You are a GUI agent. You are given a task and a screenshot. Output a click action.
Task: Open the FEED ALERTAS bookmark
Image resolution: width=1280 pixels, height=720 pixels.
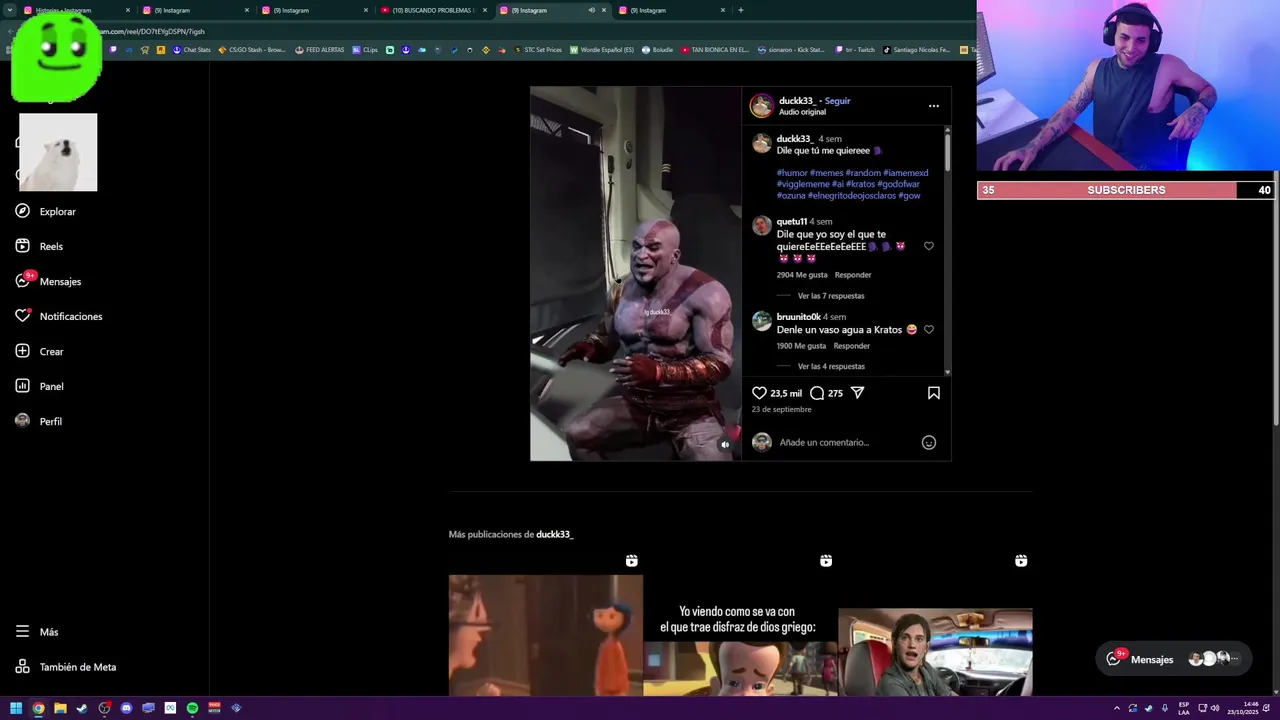click(x=320, y=49)
